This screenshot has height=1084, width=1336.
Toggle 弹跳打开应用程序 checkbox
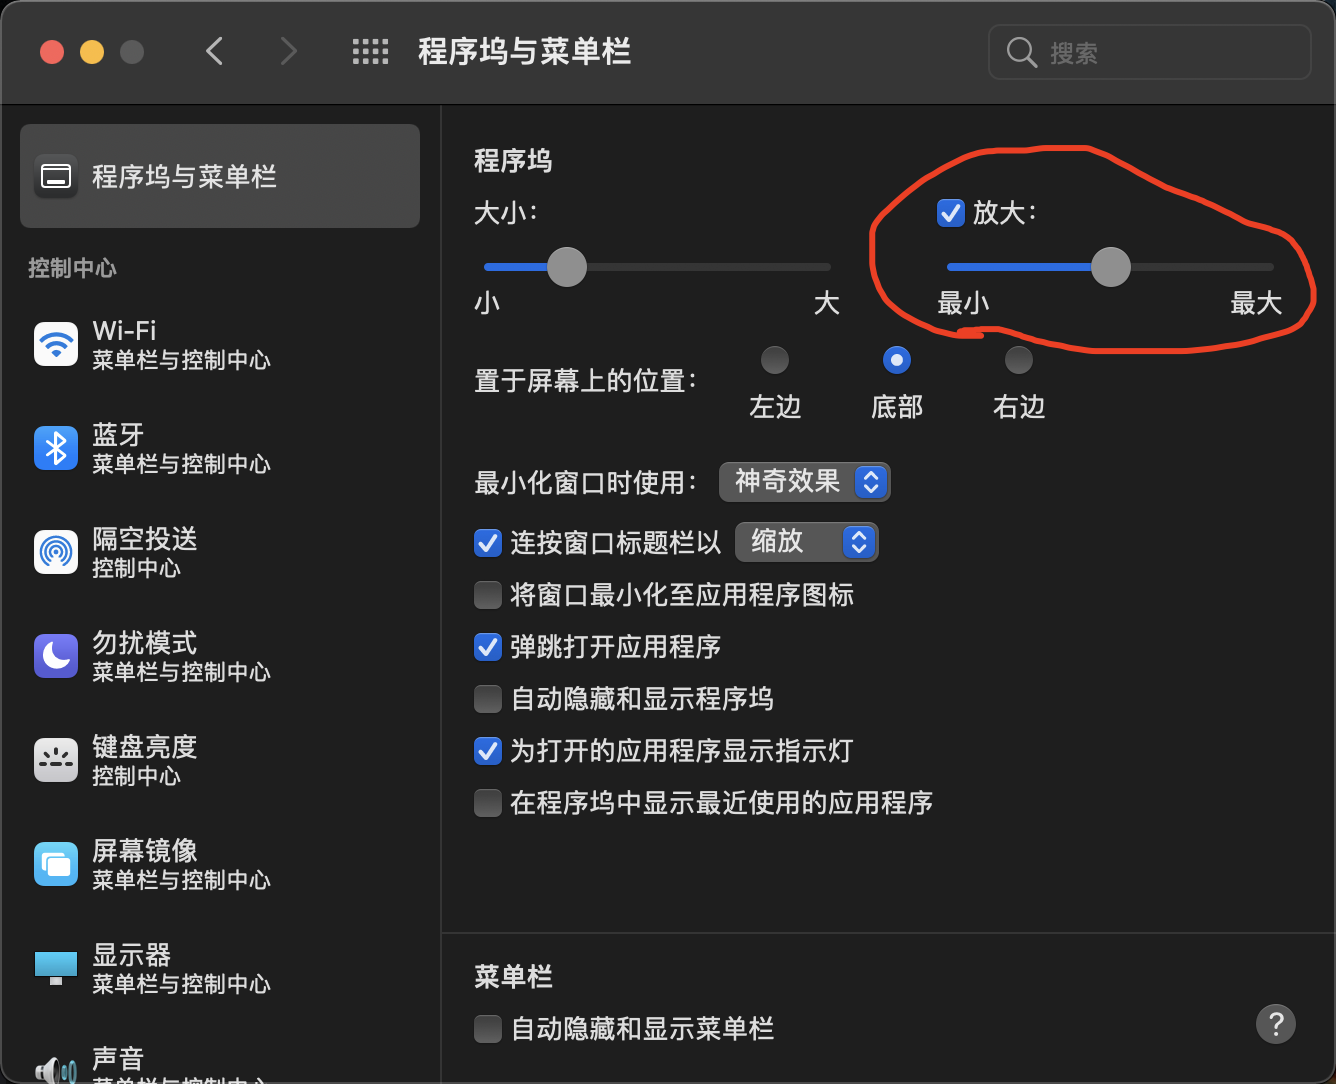click(x=487, y=647)
